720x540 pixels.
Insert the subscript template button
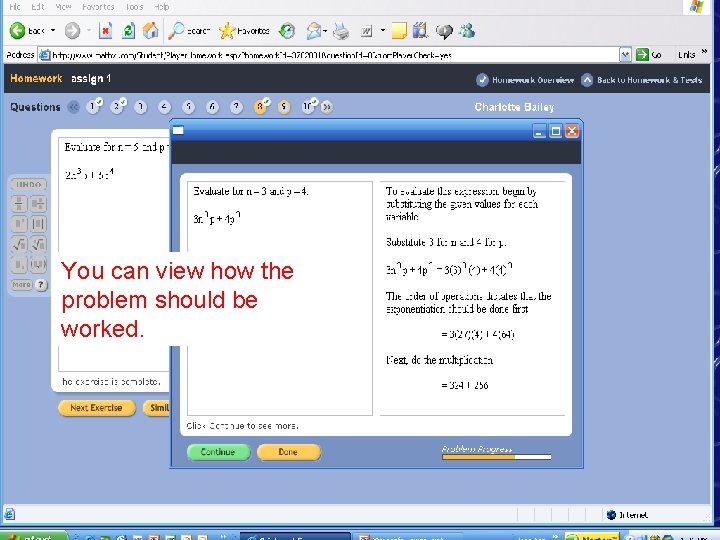pyautogui.click(x=19, y=264)
